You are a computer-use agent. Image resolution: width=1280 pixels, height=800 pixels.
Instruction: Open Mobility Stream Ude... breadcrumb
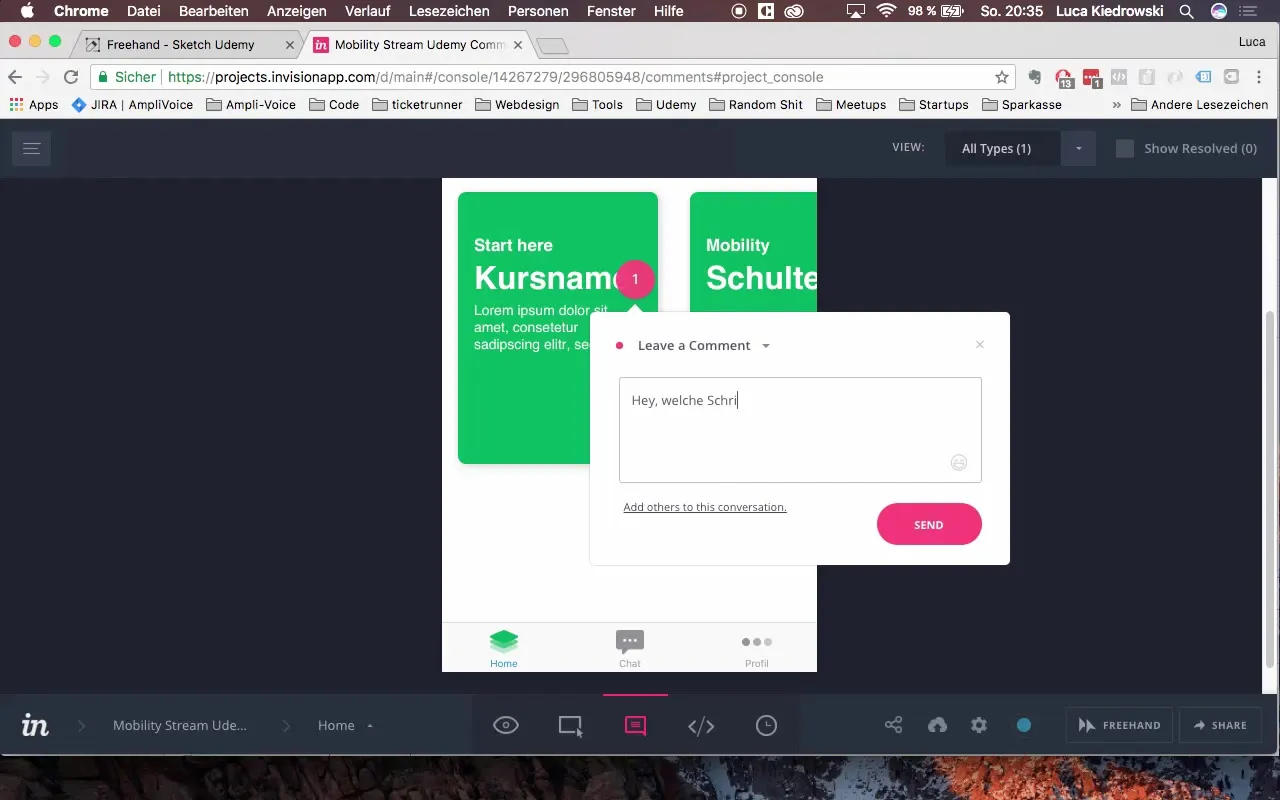pyautogui.click(x=180, y=725)
